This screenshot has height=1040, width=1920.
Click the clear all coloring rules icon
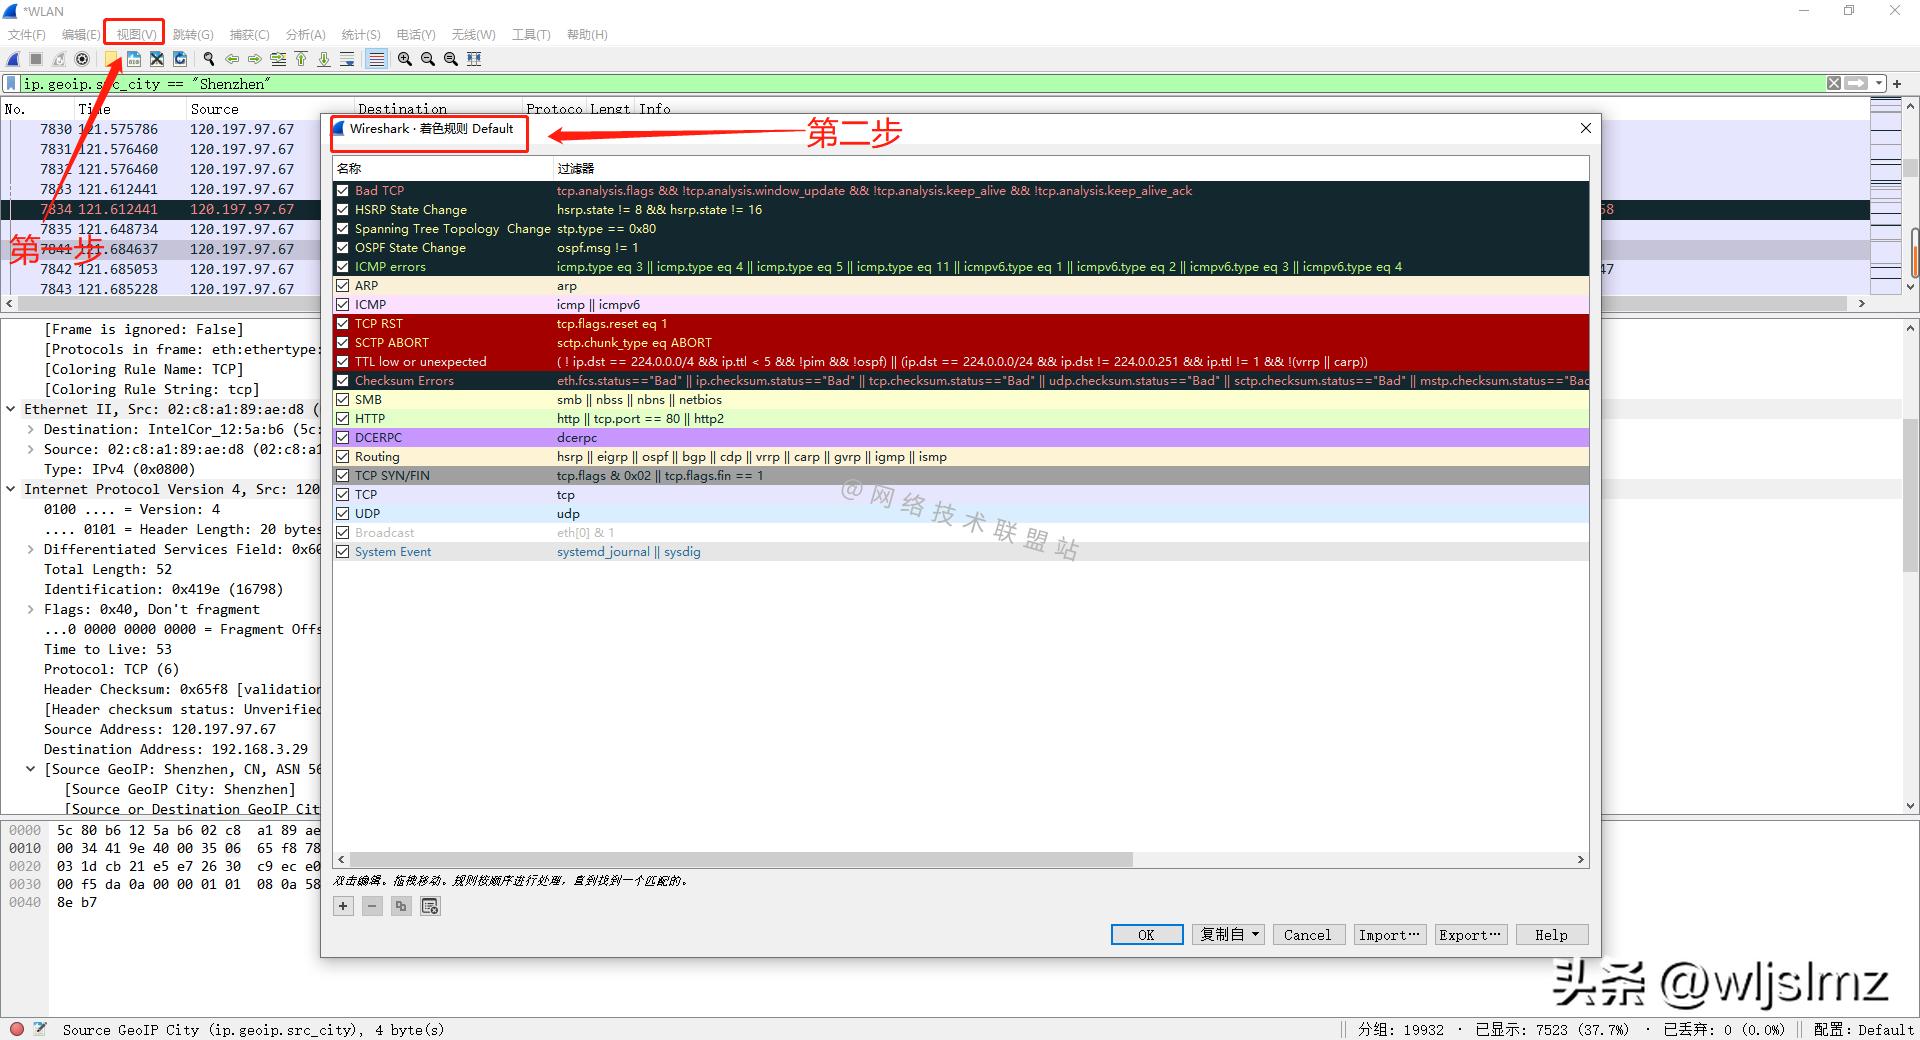pos(430,906)
